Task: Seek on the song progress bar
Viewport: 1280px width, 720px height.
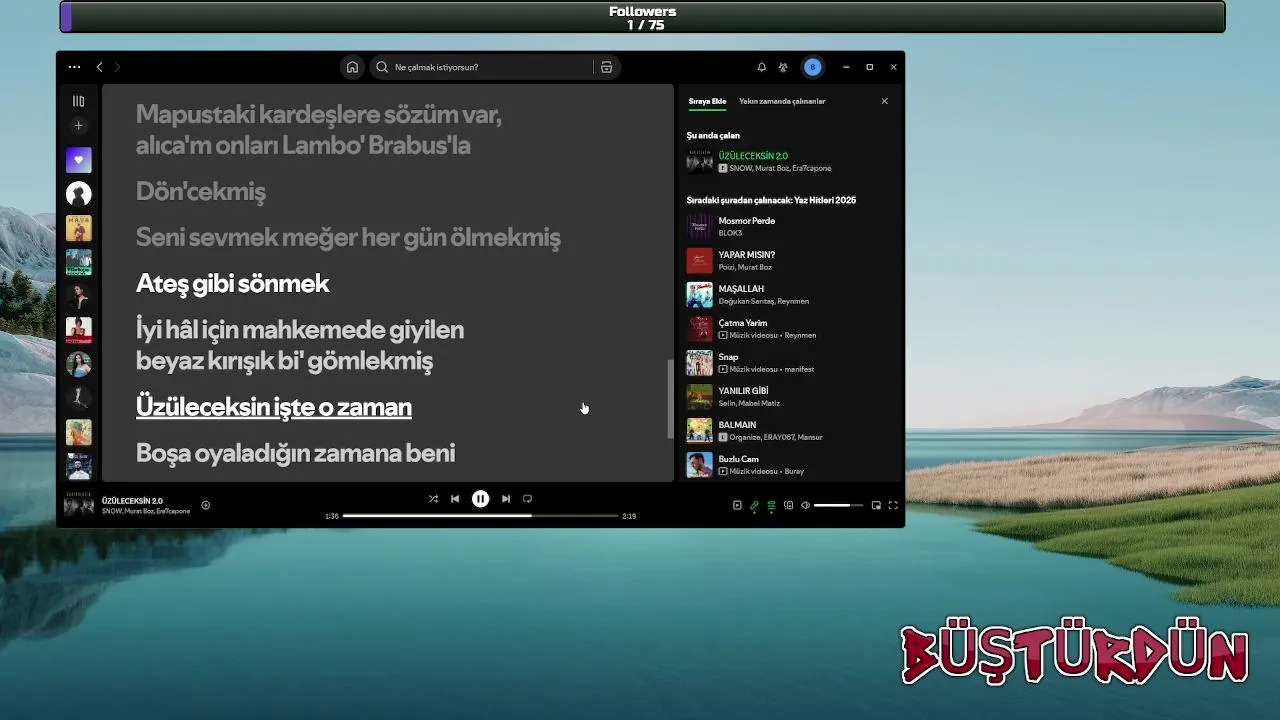Action: point(480,516)
